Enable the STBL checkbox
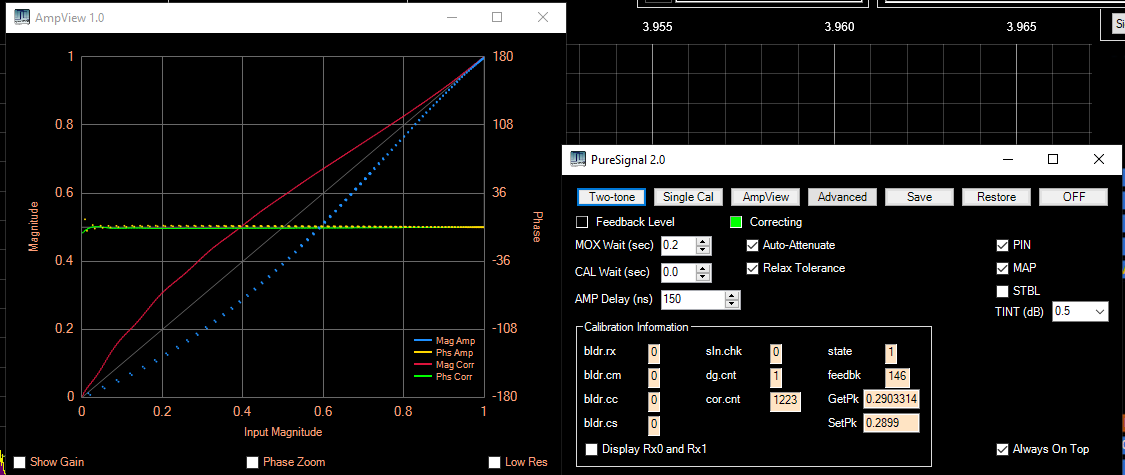The height and width of the screenshot is (475, 1125). point(1003,291)
